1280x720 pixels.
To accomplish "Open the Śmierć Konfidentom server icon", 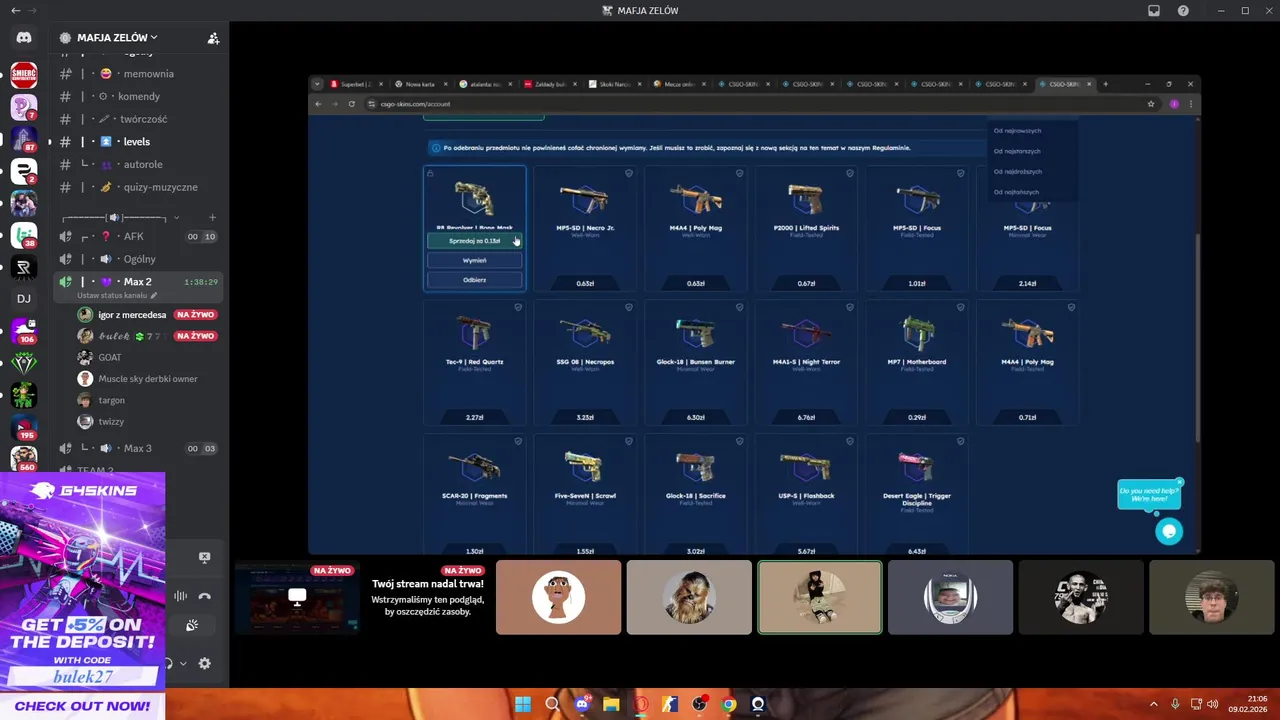I will coord(24,75).
